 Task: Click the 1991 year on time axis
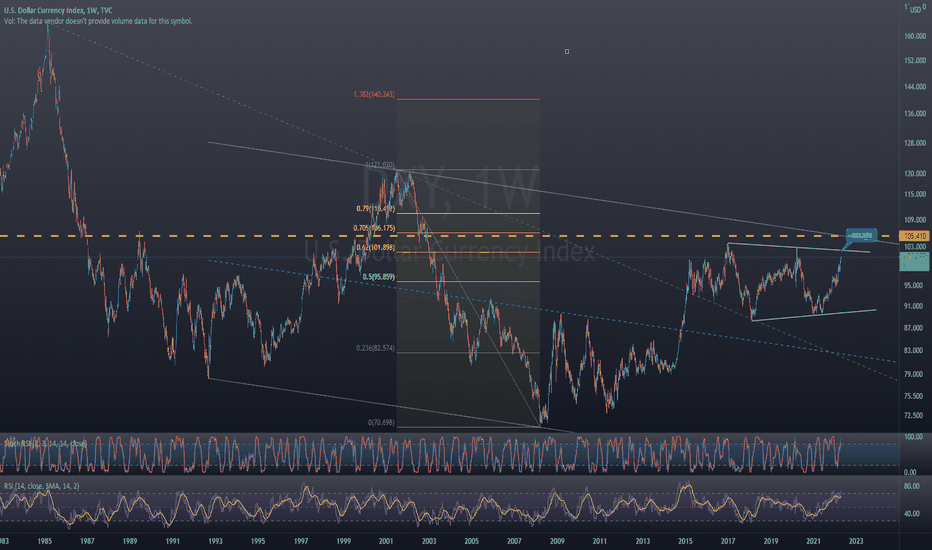[x=172, y=542]
